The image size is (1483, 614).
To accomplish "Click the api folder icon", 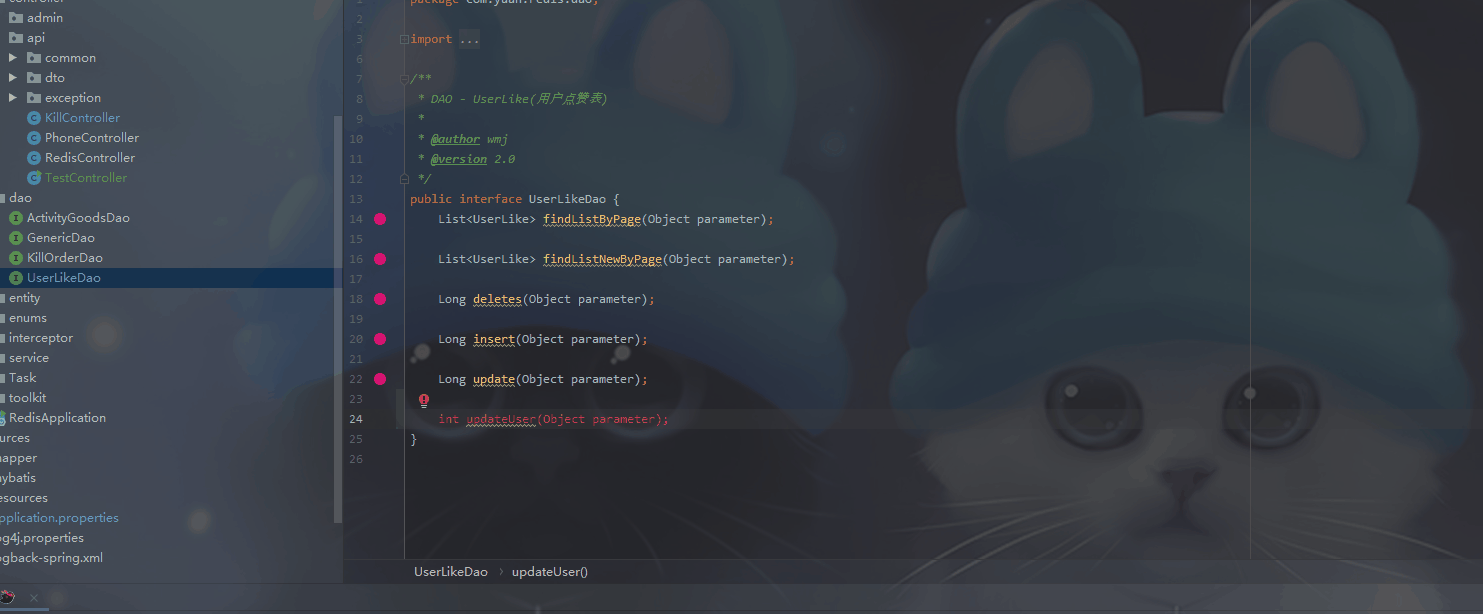I will pyautogui.click(x=15, y=38).
